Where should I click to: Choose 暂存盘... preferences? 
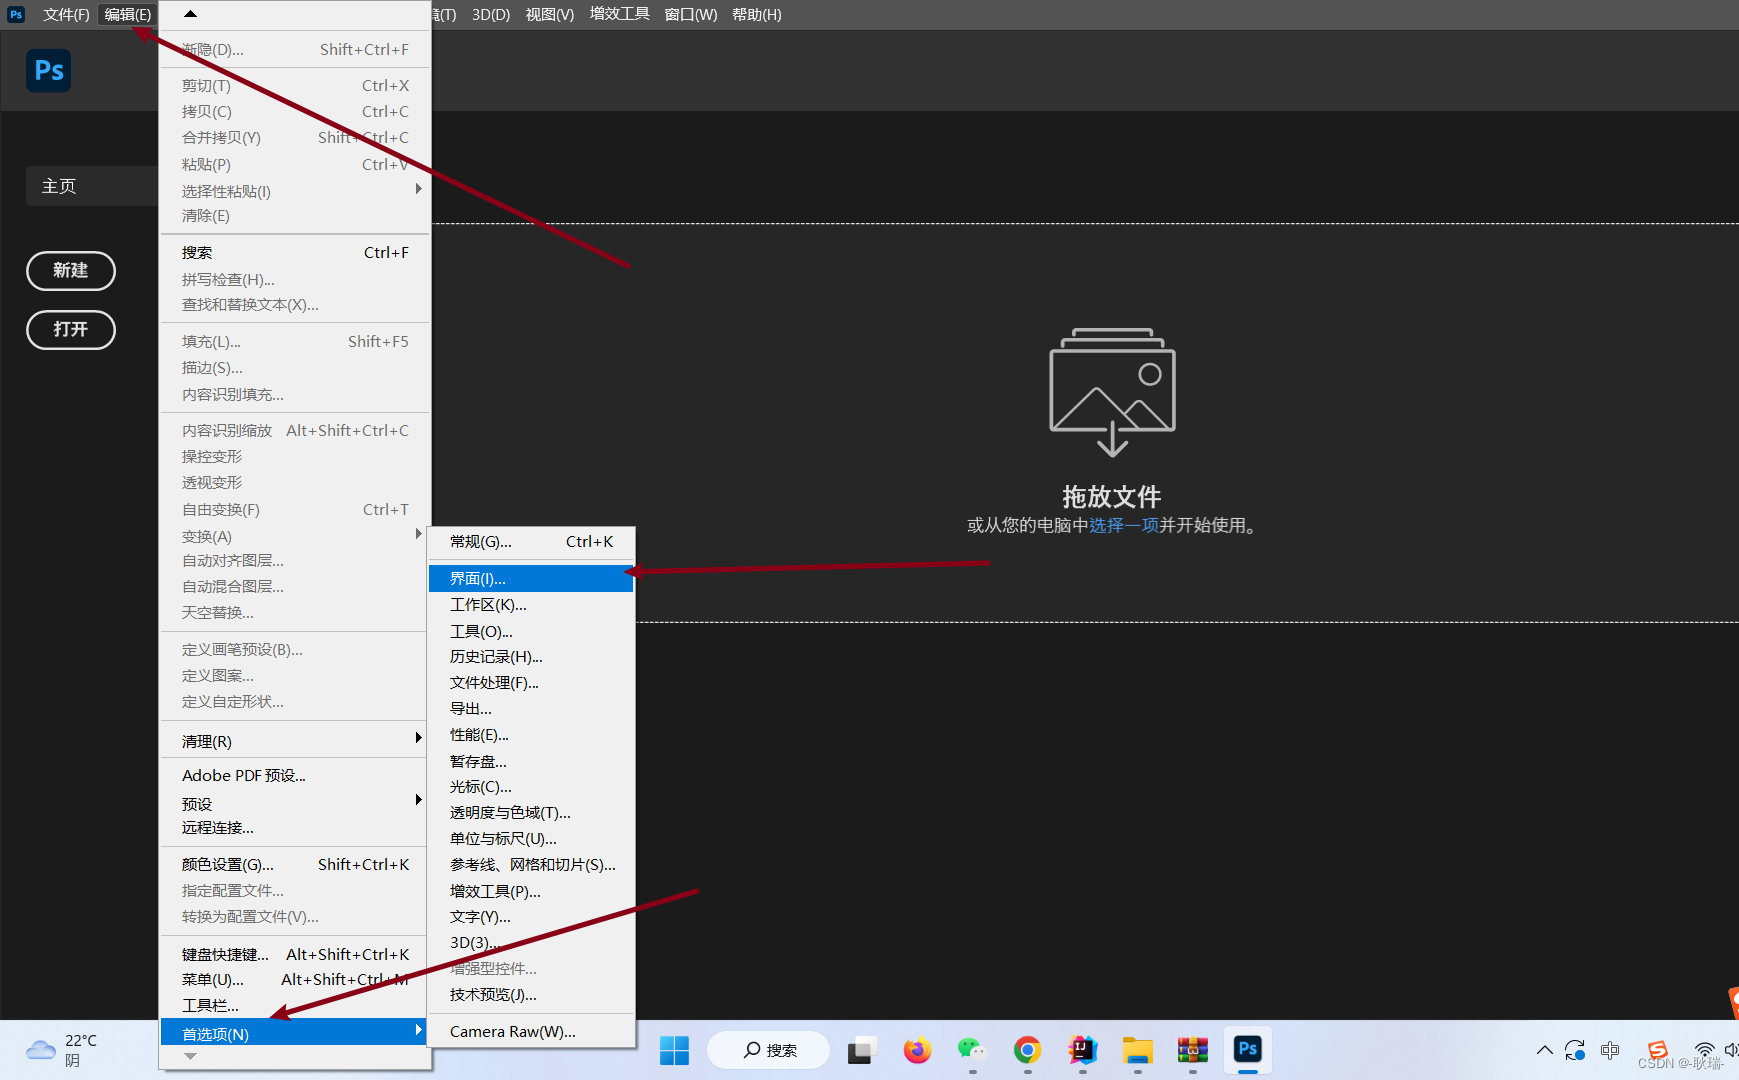(531, 761)
